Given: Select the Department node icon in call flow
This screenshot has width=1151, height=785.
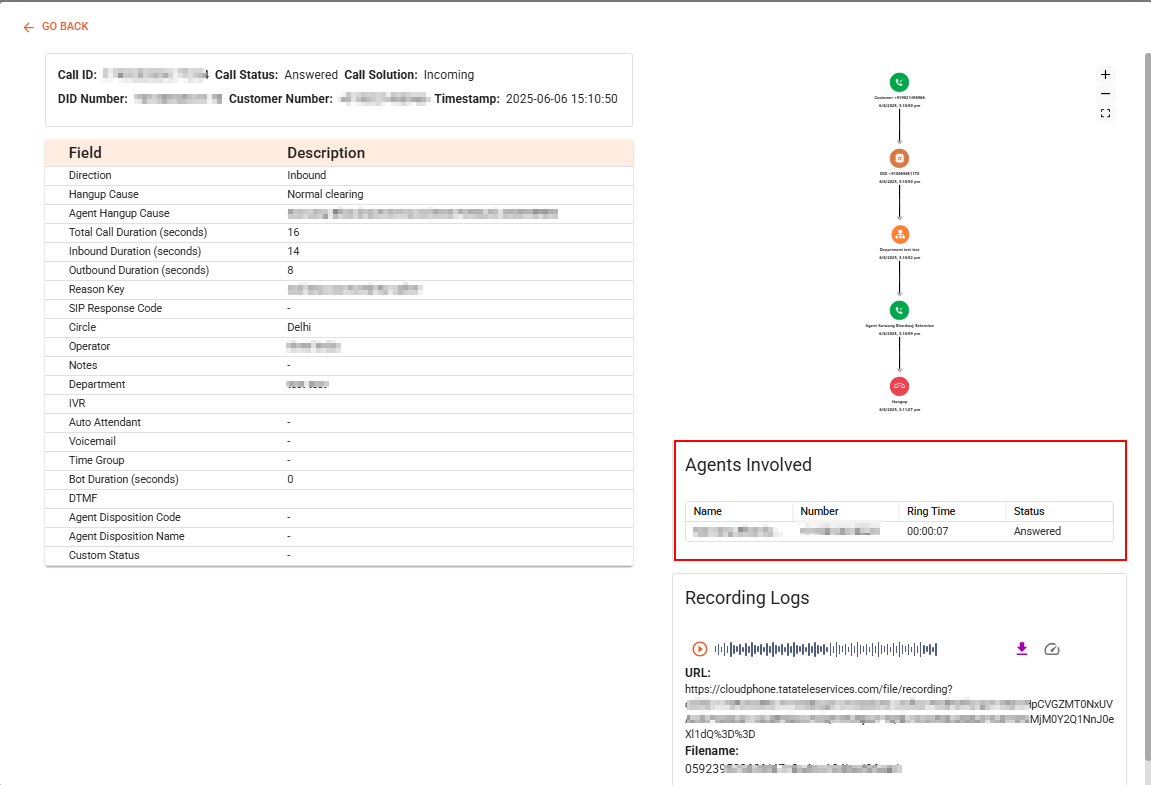Looking at the screenshot, I should 899,234.
